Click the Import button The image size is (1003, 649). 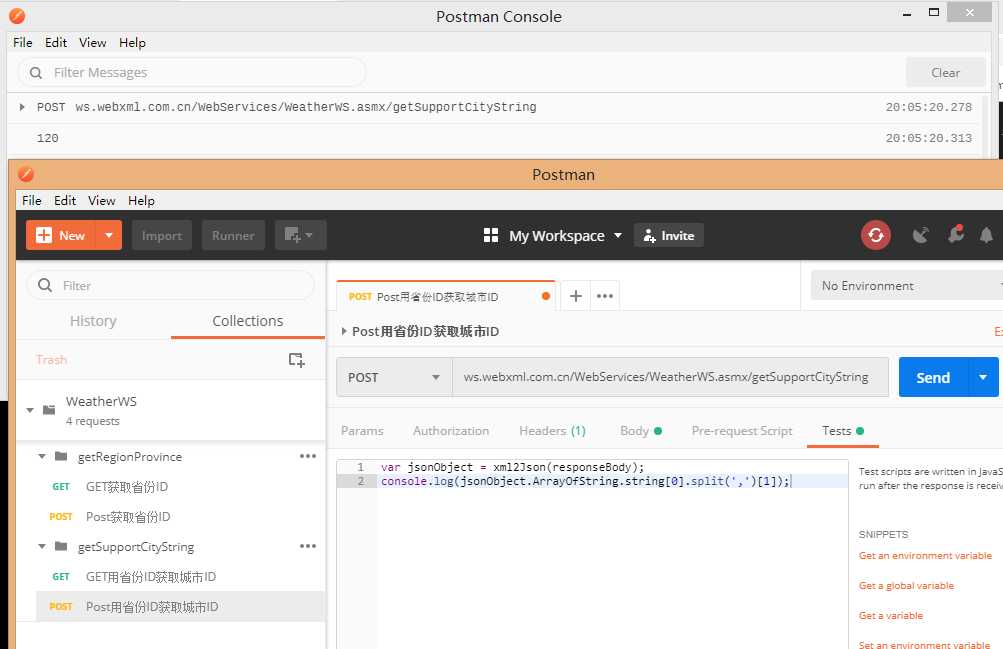(162, 235)
